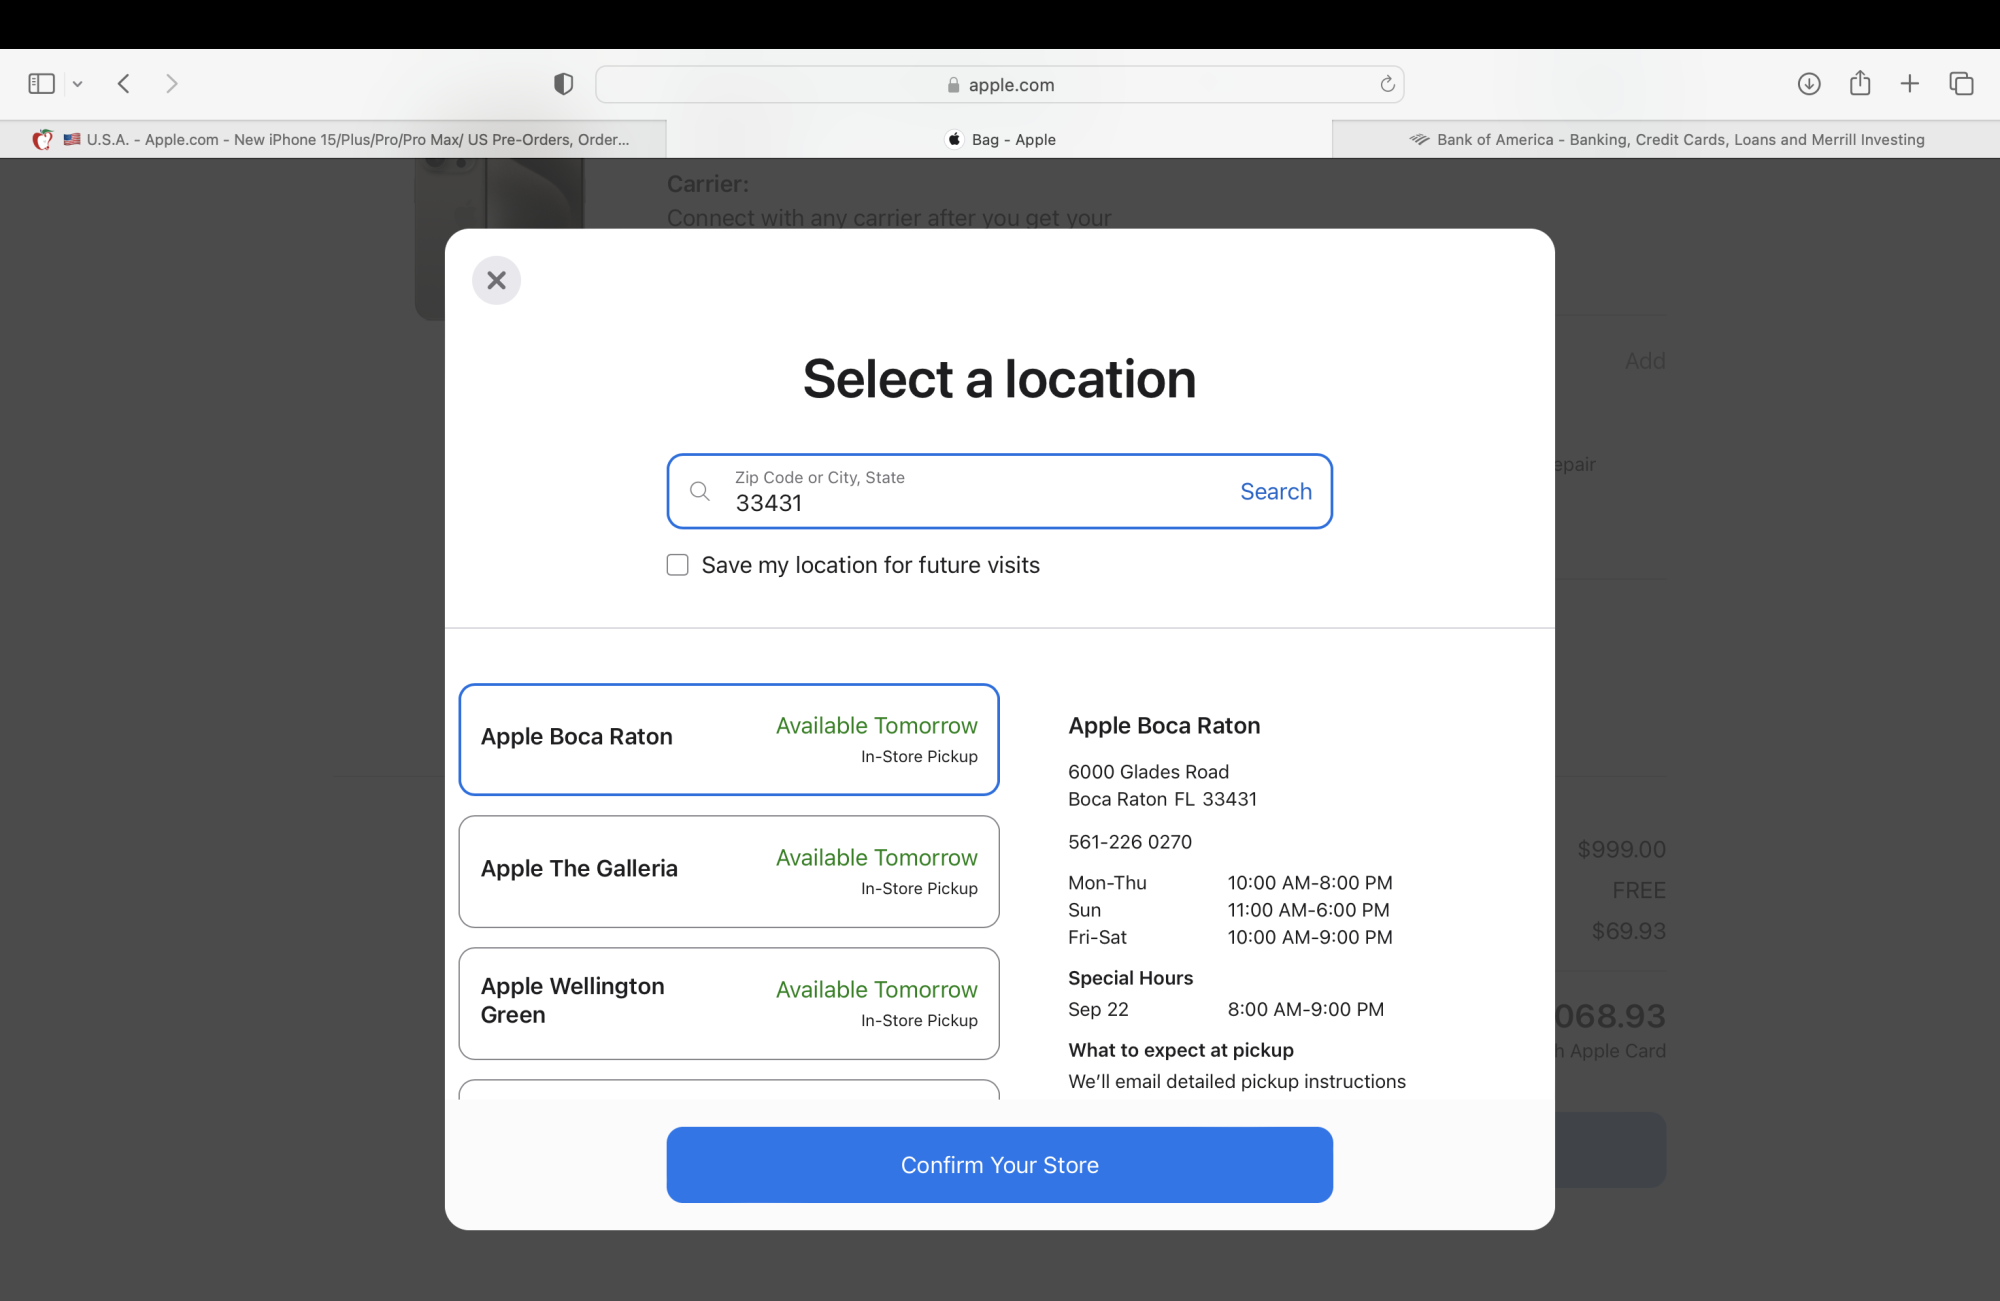Click the download icon in toolbar

1808,83
